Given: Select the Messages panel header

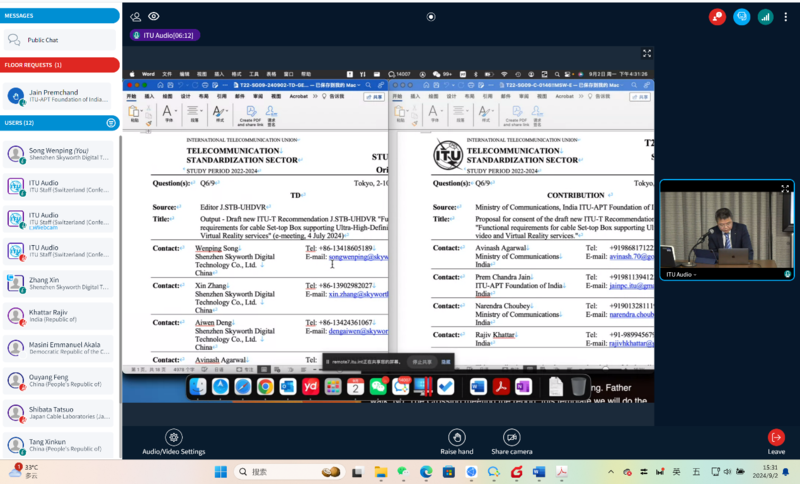Looking at the screenshot, I should point(60,16).
